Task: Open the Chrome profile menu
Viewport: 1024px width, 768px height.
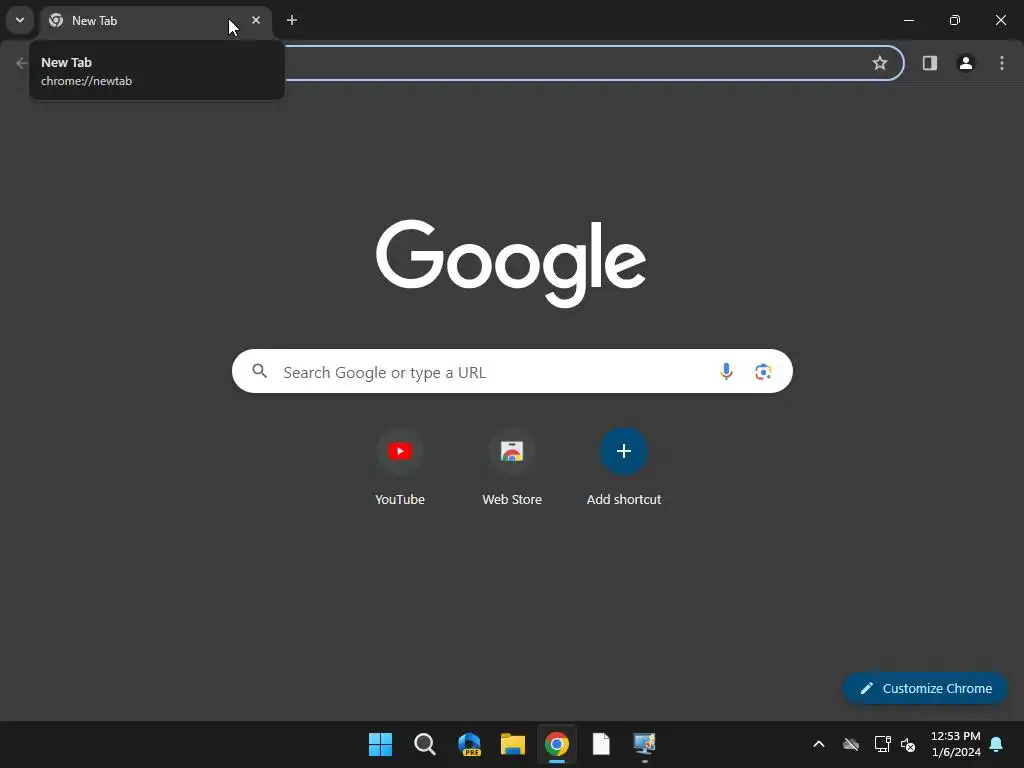Action: coord(966,63)
